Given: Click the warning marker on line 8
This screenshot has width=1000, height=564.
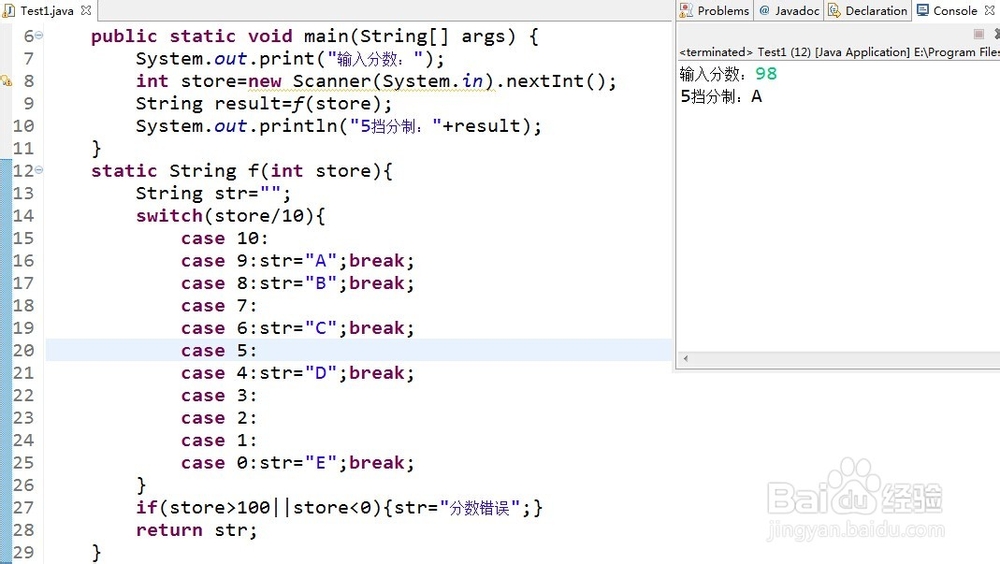Looking at the screenshot, I should pos(6,81).
